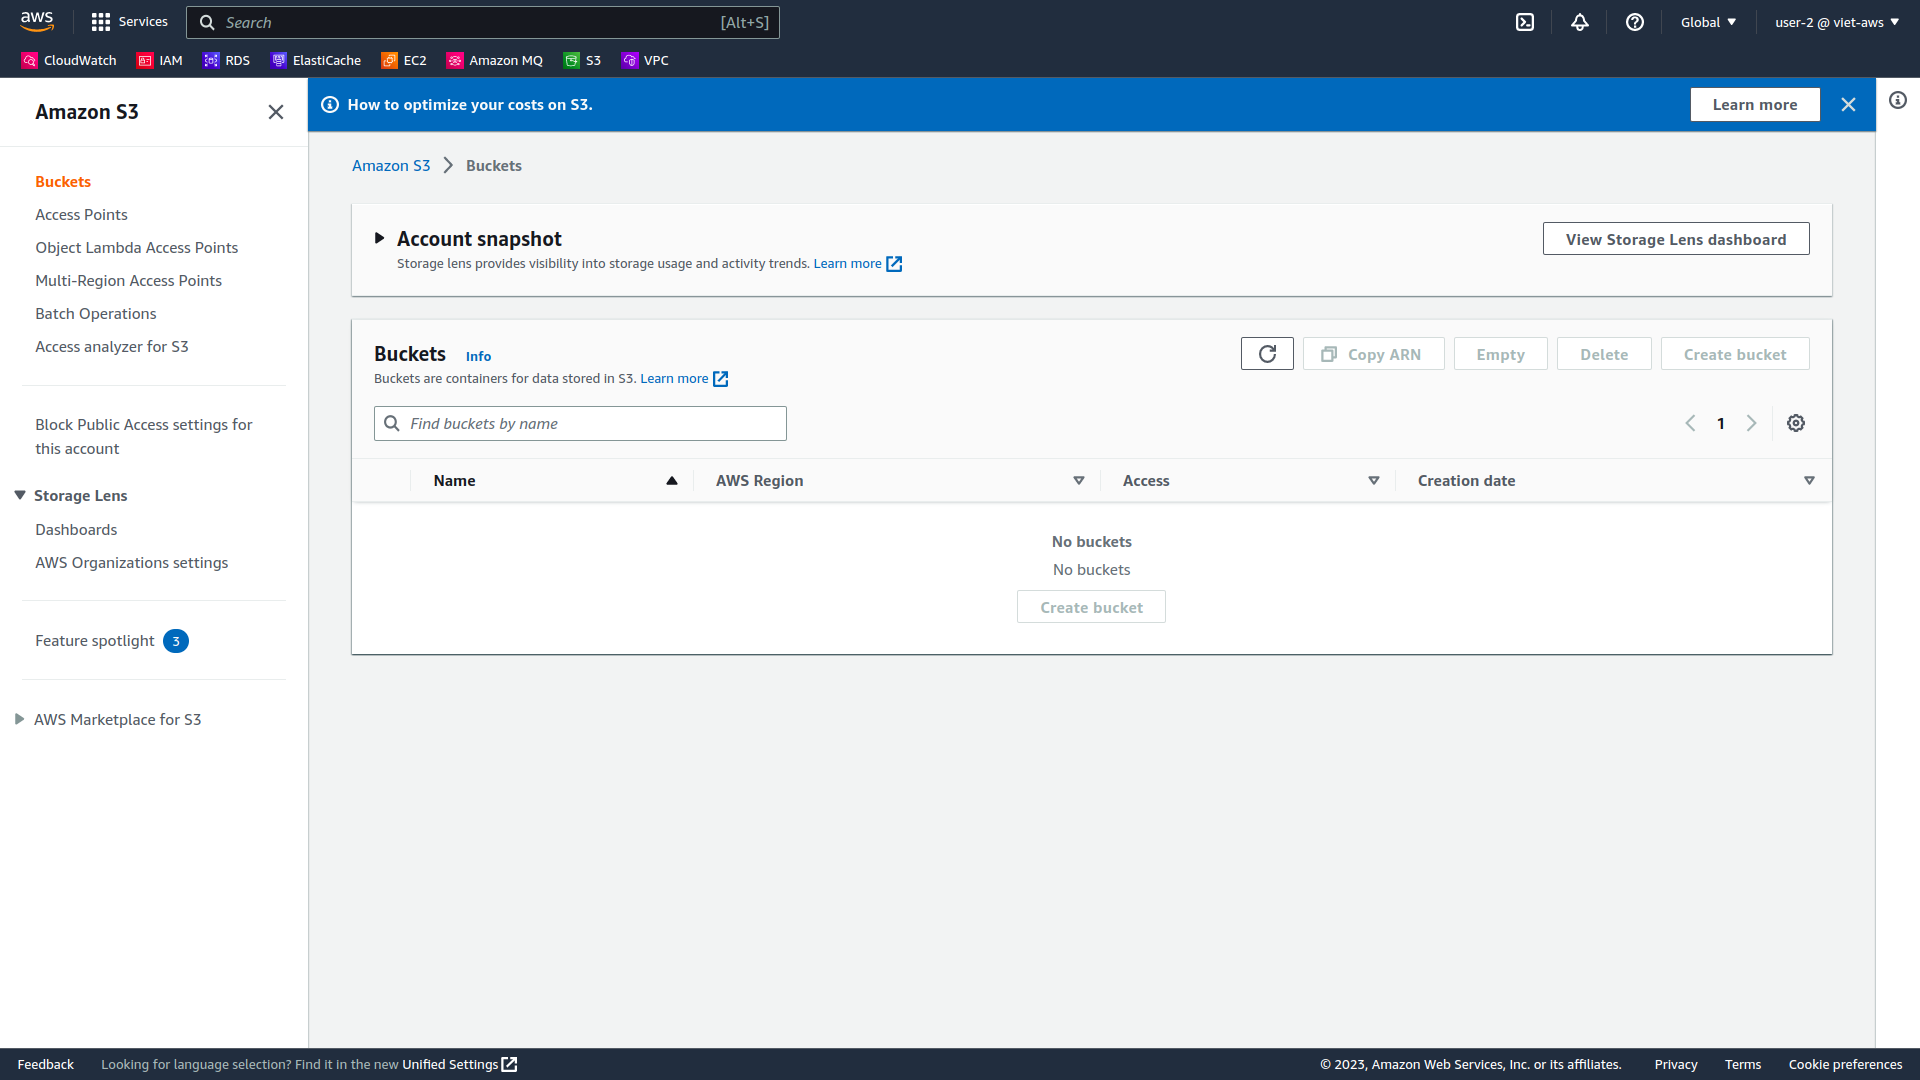
Task: Go to previous page of buckets
Action: tap(1690, 423)
